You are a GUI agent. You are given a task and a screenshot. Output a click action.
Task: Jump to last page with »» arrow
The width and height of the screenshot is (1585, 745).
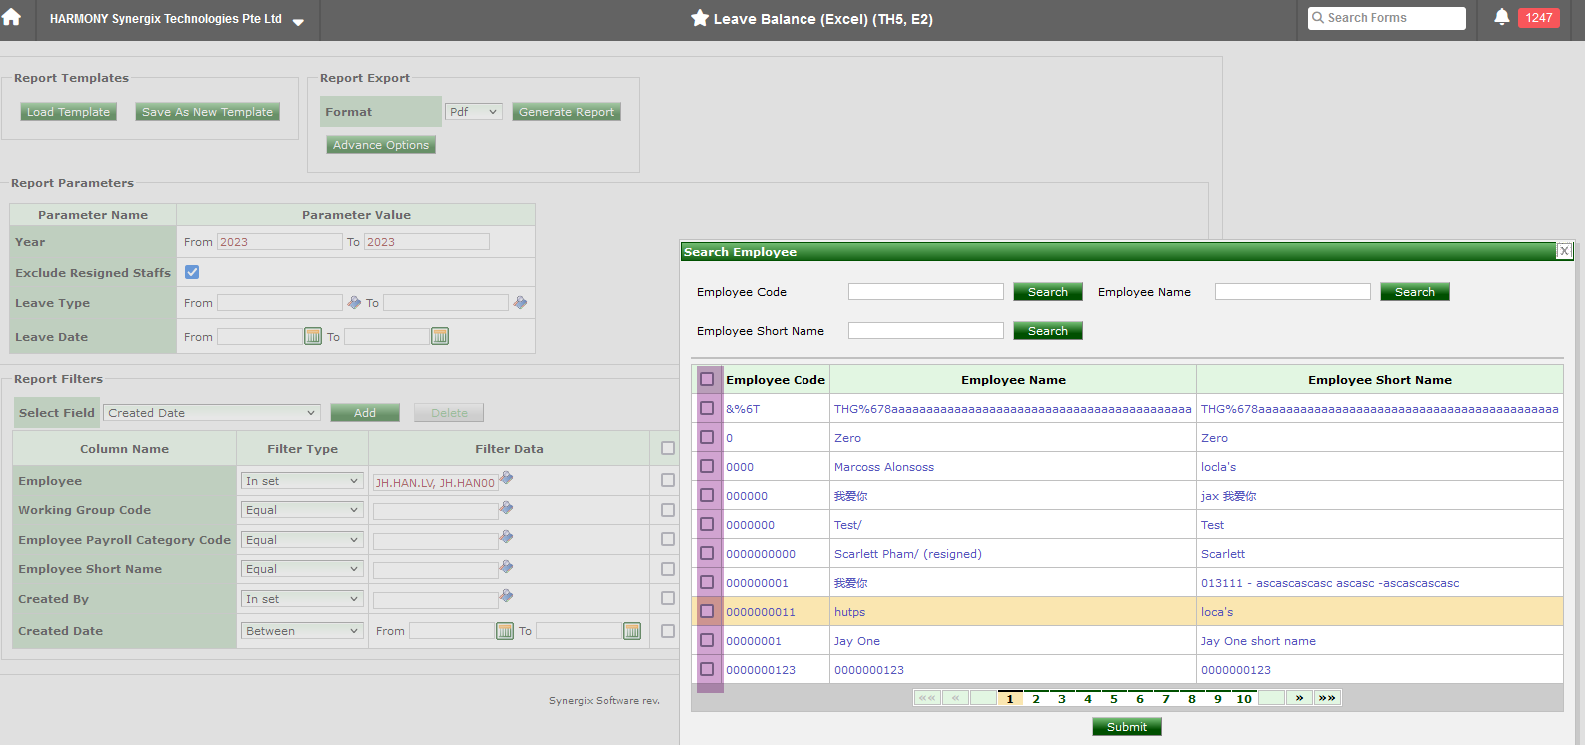(x=1327, y=698)
